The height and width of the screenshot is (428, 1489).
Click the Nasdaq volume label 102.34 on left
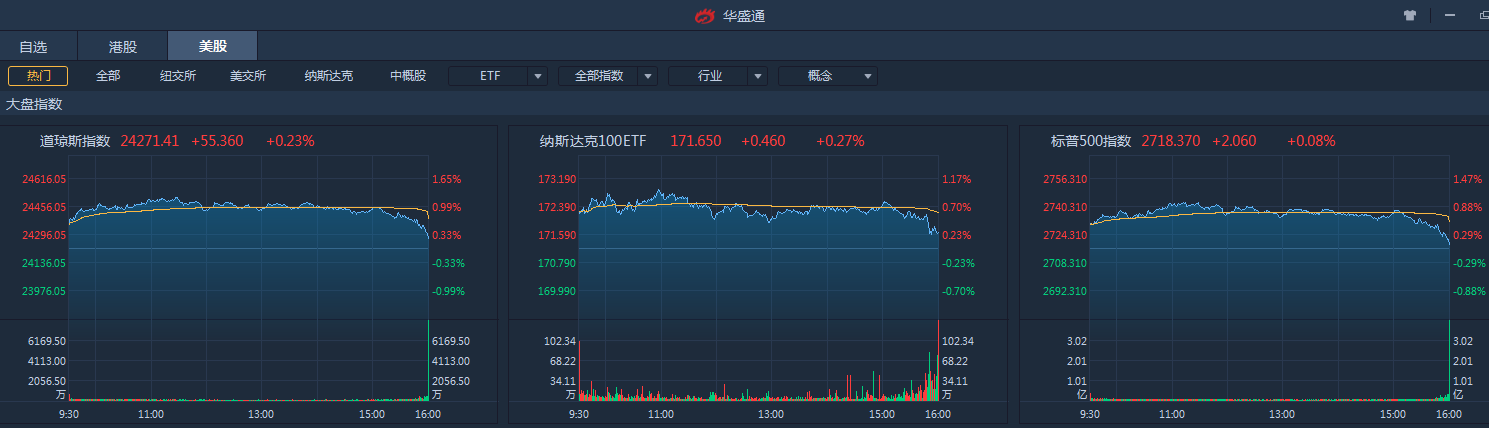559,341
